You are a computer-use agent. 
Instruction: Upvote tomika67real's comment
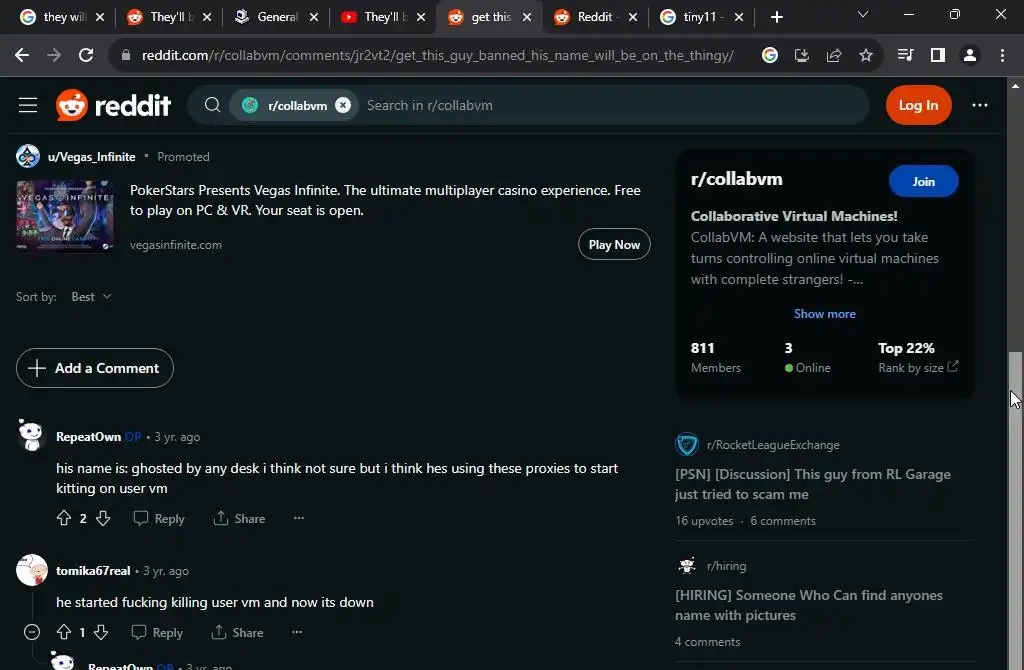click(x=63, y=632)
